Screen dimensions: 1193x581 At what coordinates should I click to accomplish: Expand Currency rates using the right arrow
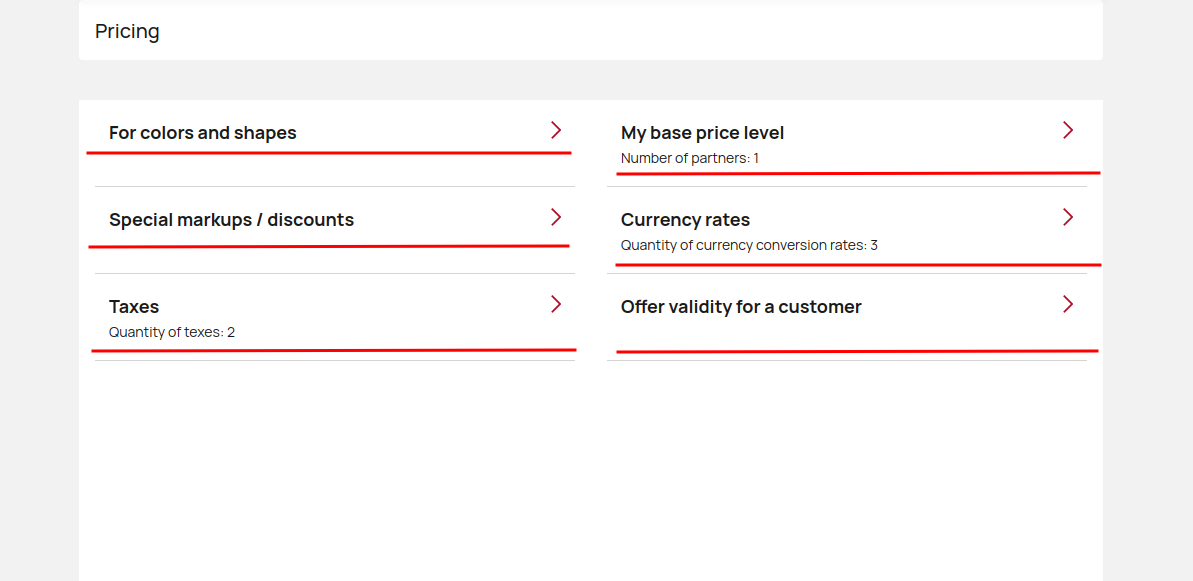(1068, 217)
